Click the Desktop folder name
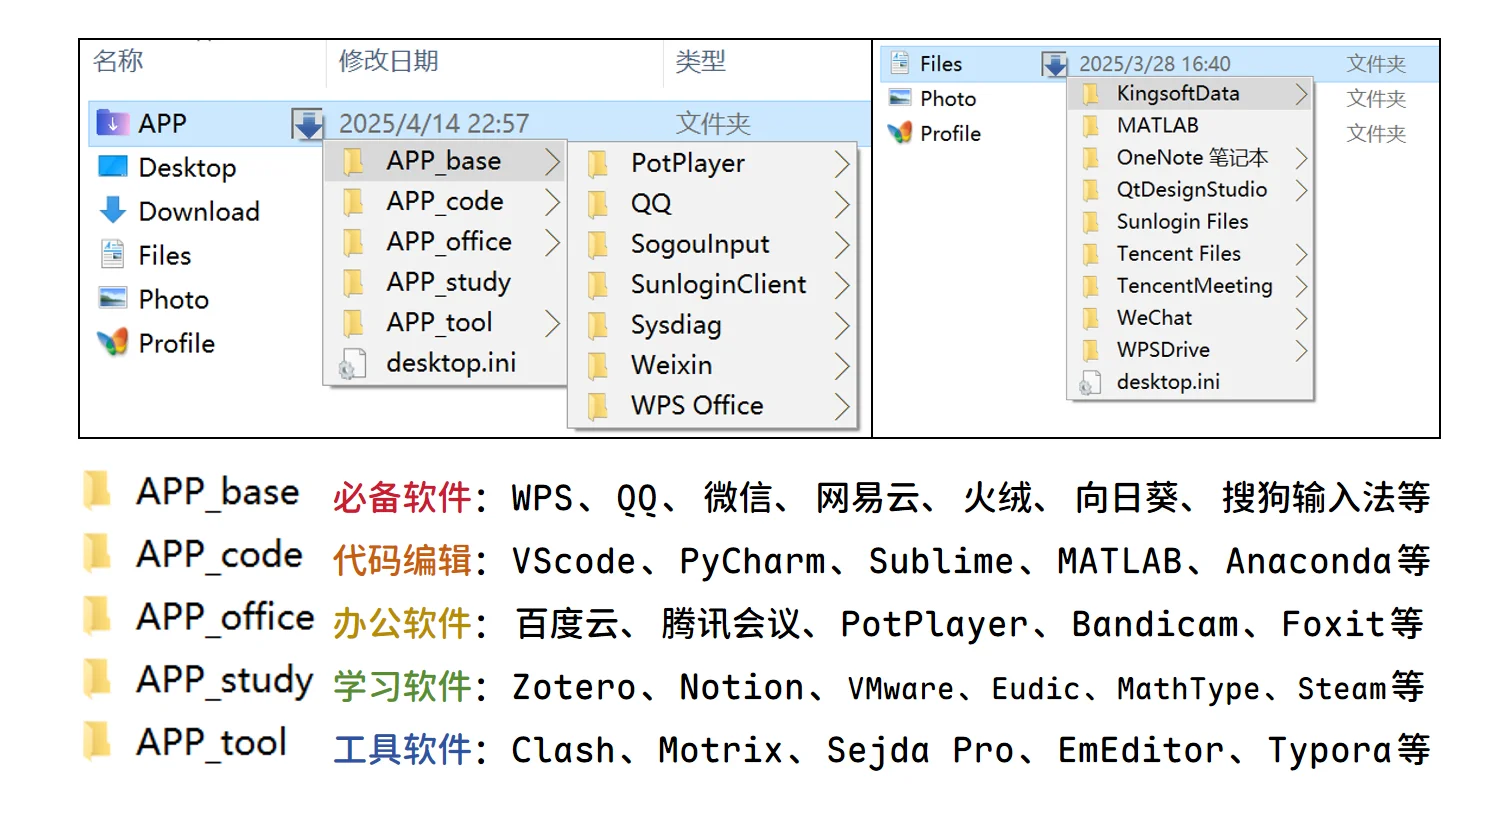The height and width of the screenshot is (824, 1512). click(188, 168)
